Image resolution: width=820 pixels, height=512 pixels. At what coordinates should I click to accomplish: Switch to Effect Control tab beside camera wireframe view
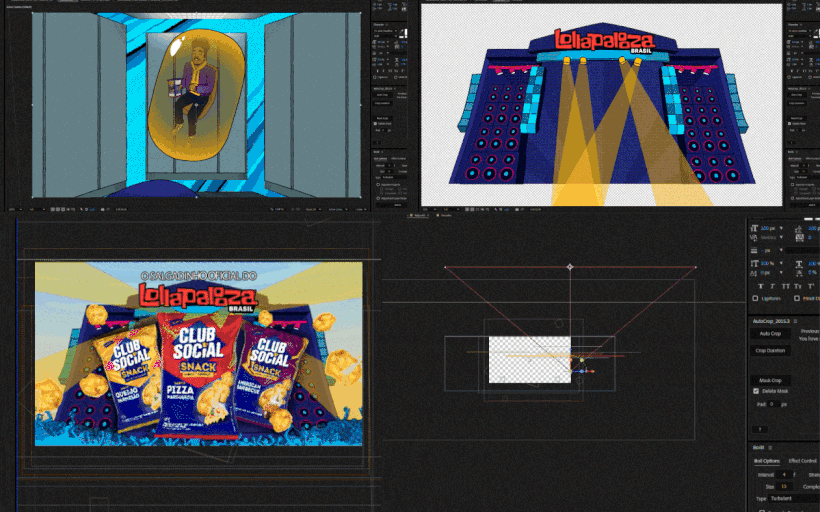(x=803, y=461)
